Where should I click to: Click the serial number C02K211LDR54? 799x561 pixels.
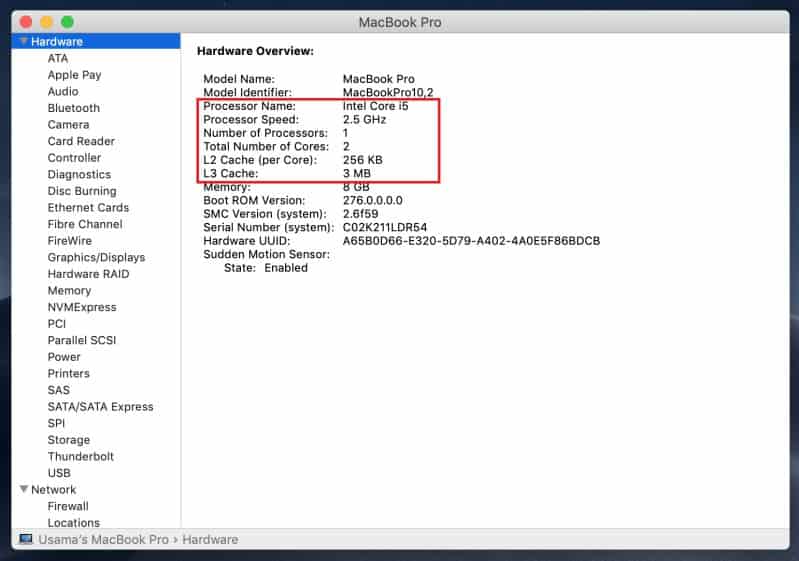coord(385,227)
